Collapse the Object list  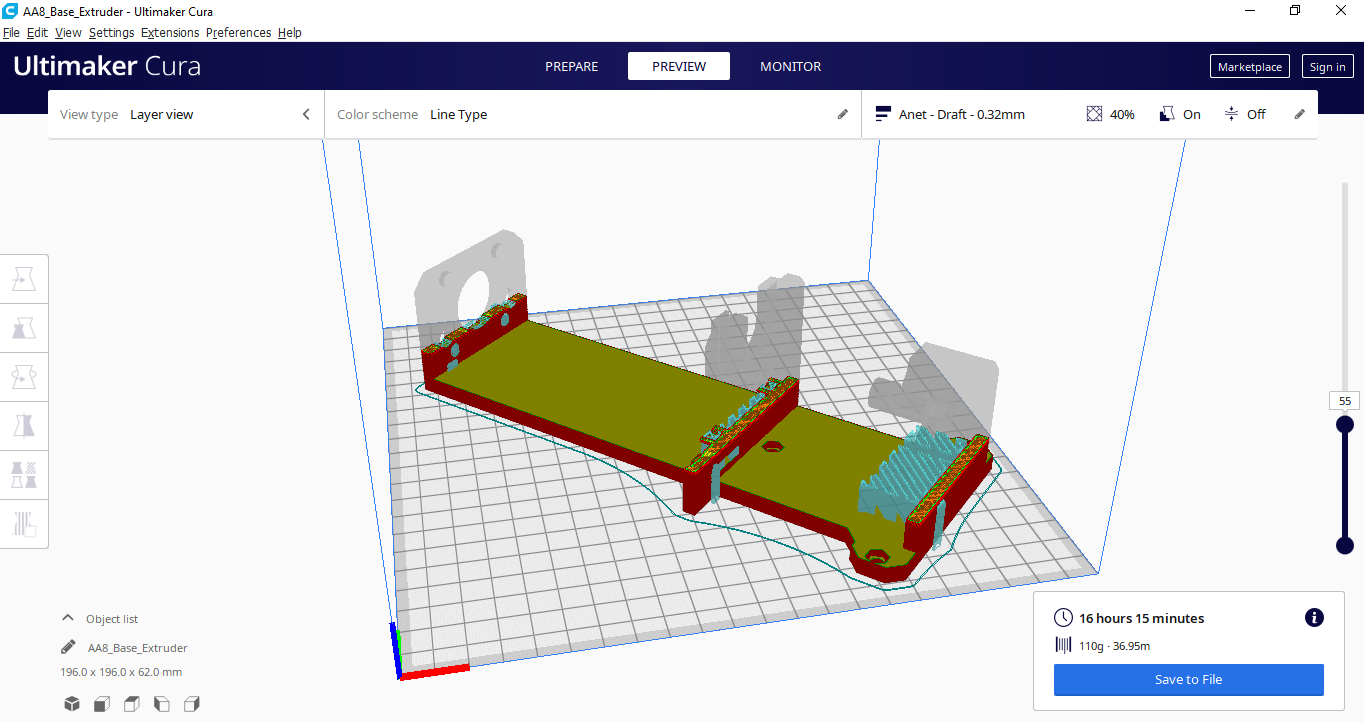click(68, 618)
